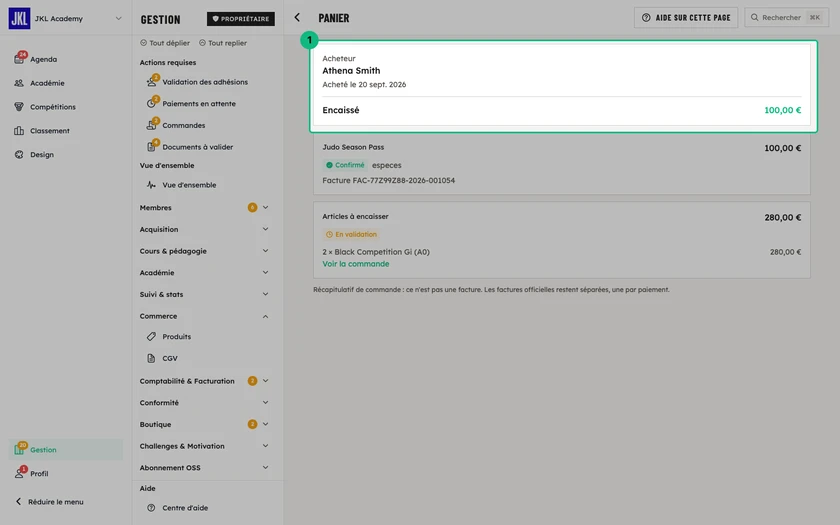Viewport: 840px width, 525px height.
Task: Click the Tout replier icon
Action: click(202, 43)
